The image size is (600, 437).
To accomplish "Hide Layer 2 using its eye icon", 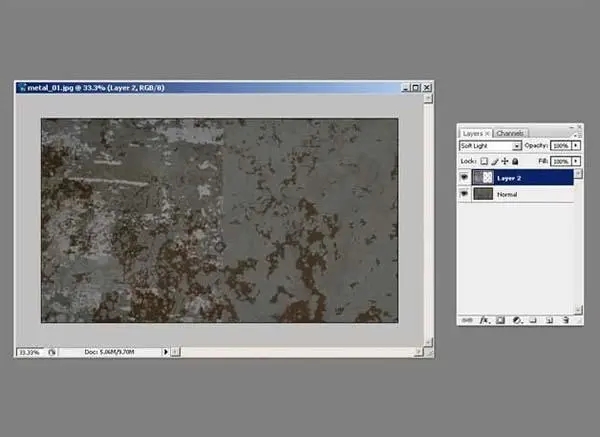I will click(464, 177).
